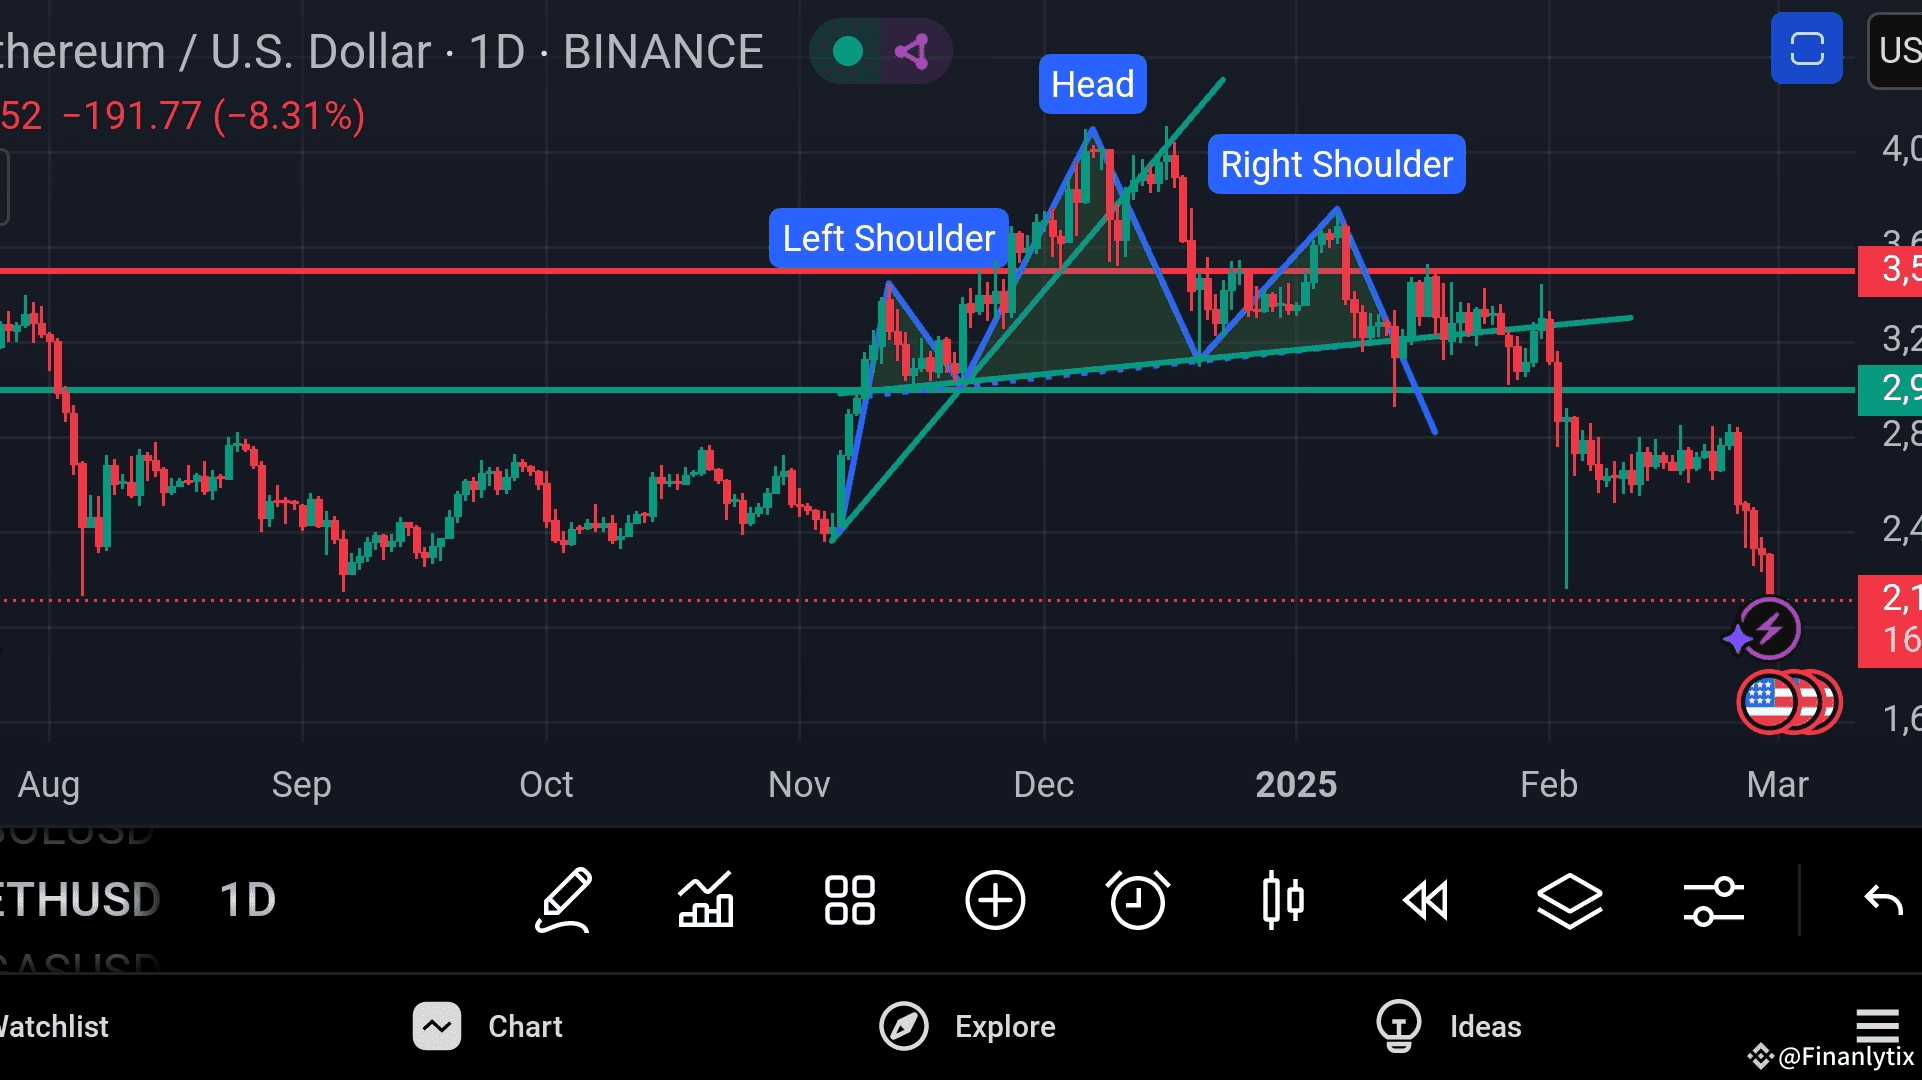
Task: Open the layout grid icon
Action: 849,900
